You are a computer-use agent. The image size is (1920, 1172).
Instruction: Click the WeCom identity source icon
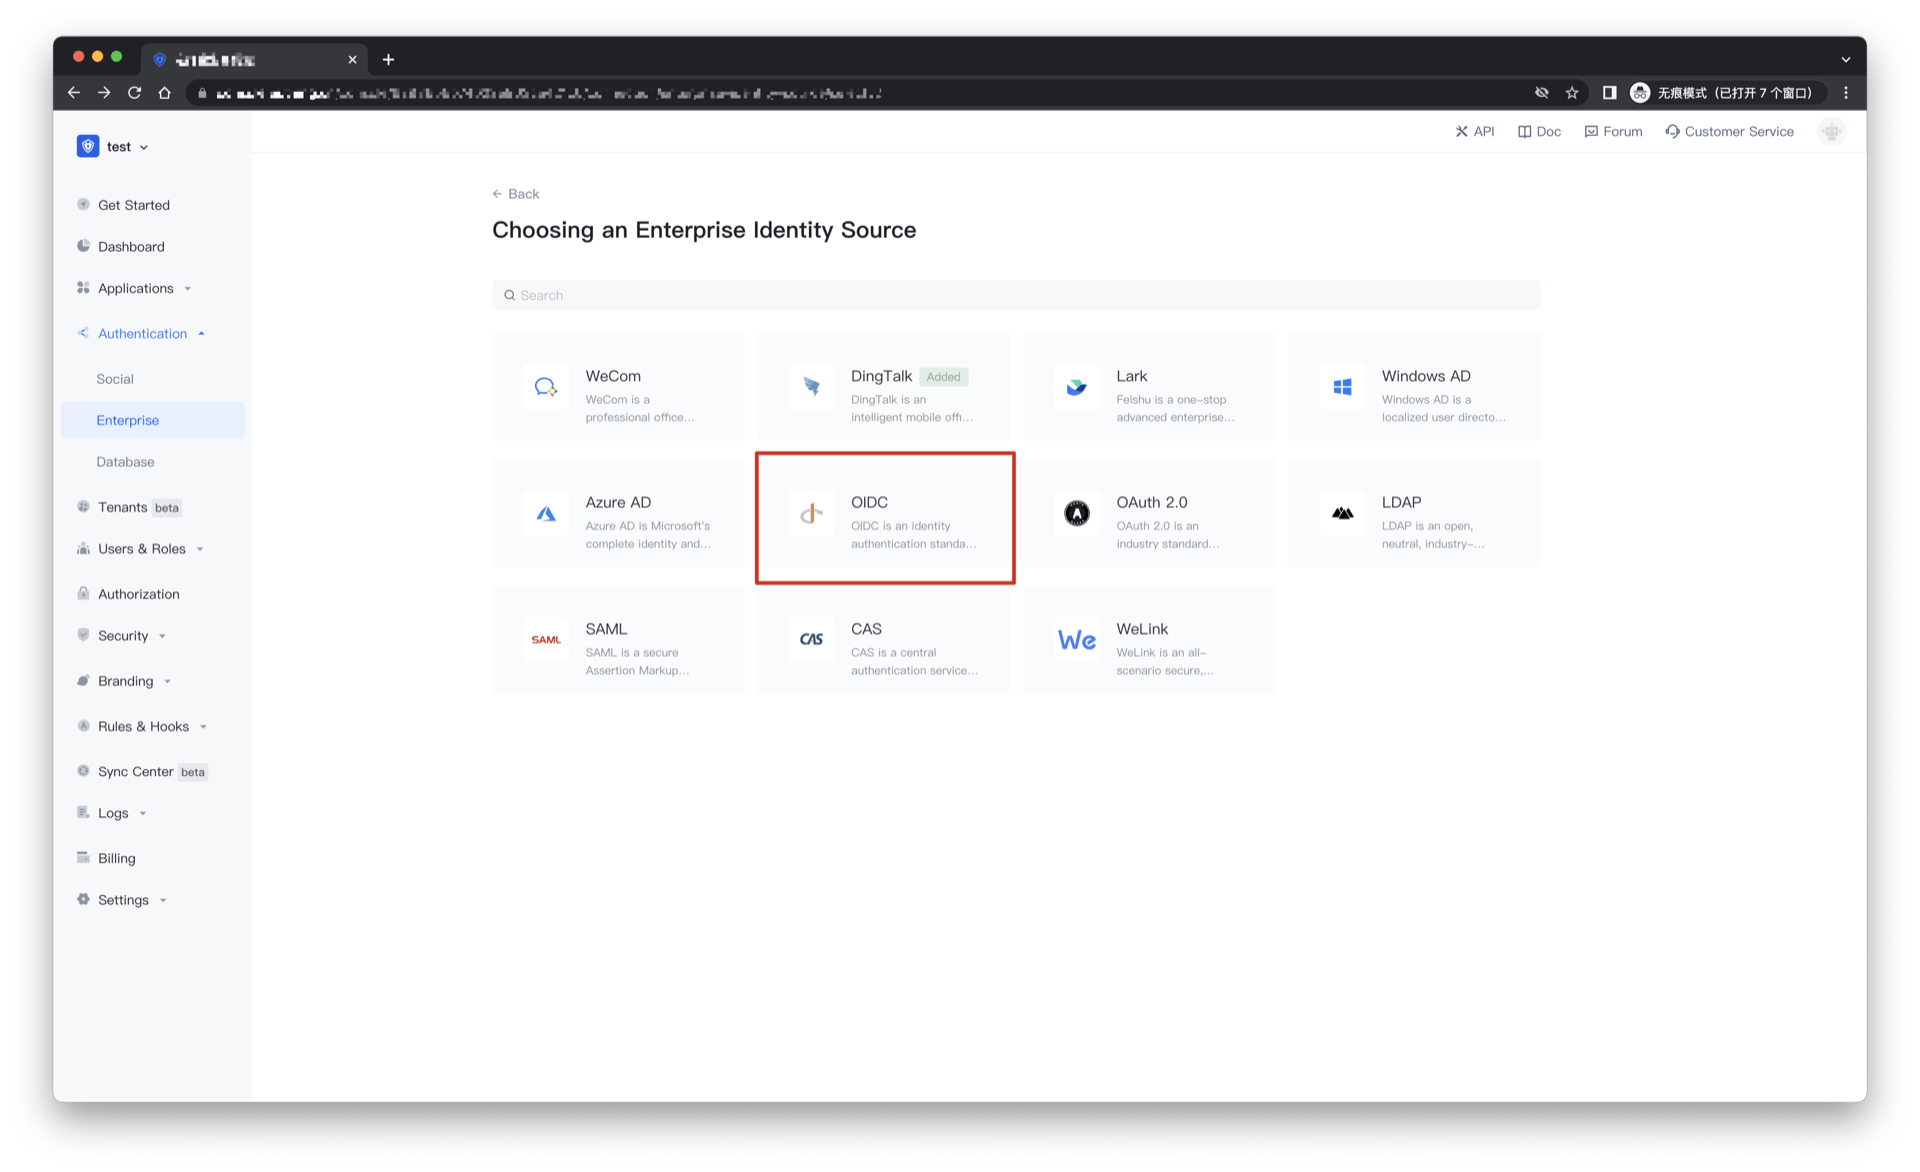click(x=546, y=387)
